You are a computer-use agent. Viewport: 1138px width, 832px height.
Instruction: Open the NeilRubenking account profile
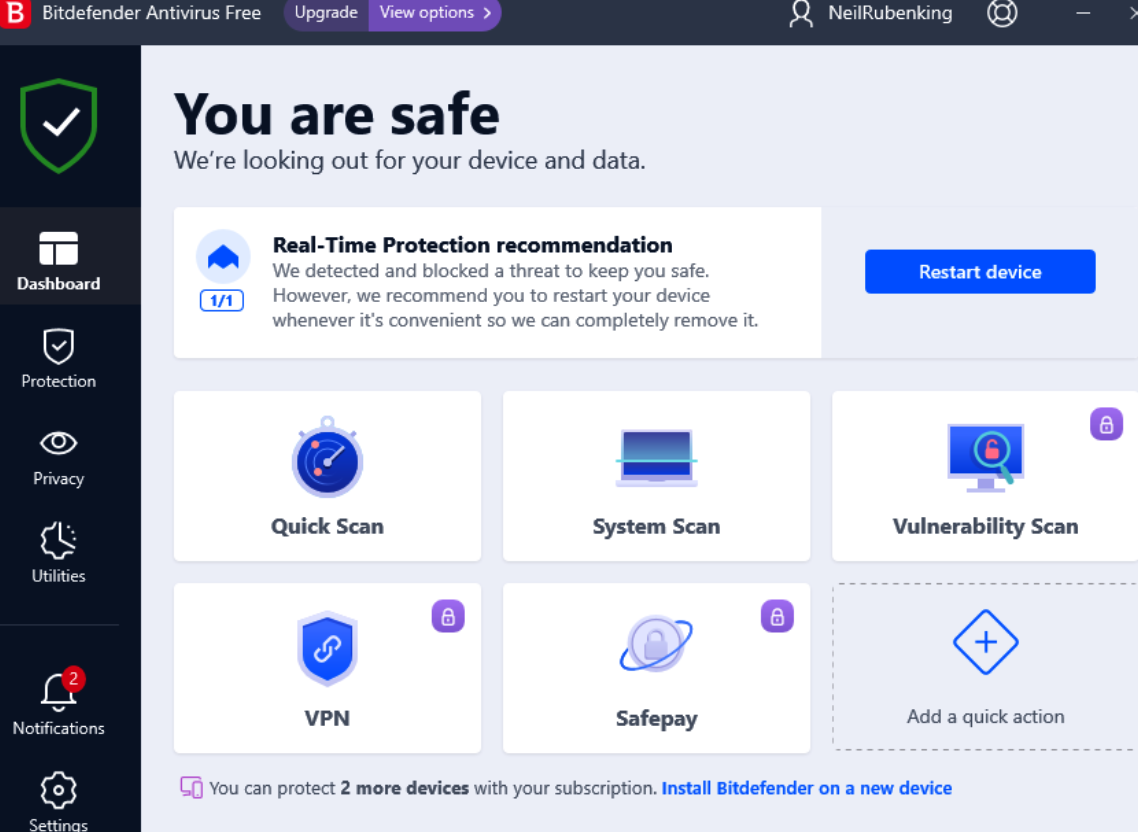tap(870, 13)
